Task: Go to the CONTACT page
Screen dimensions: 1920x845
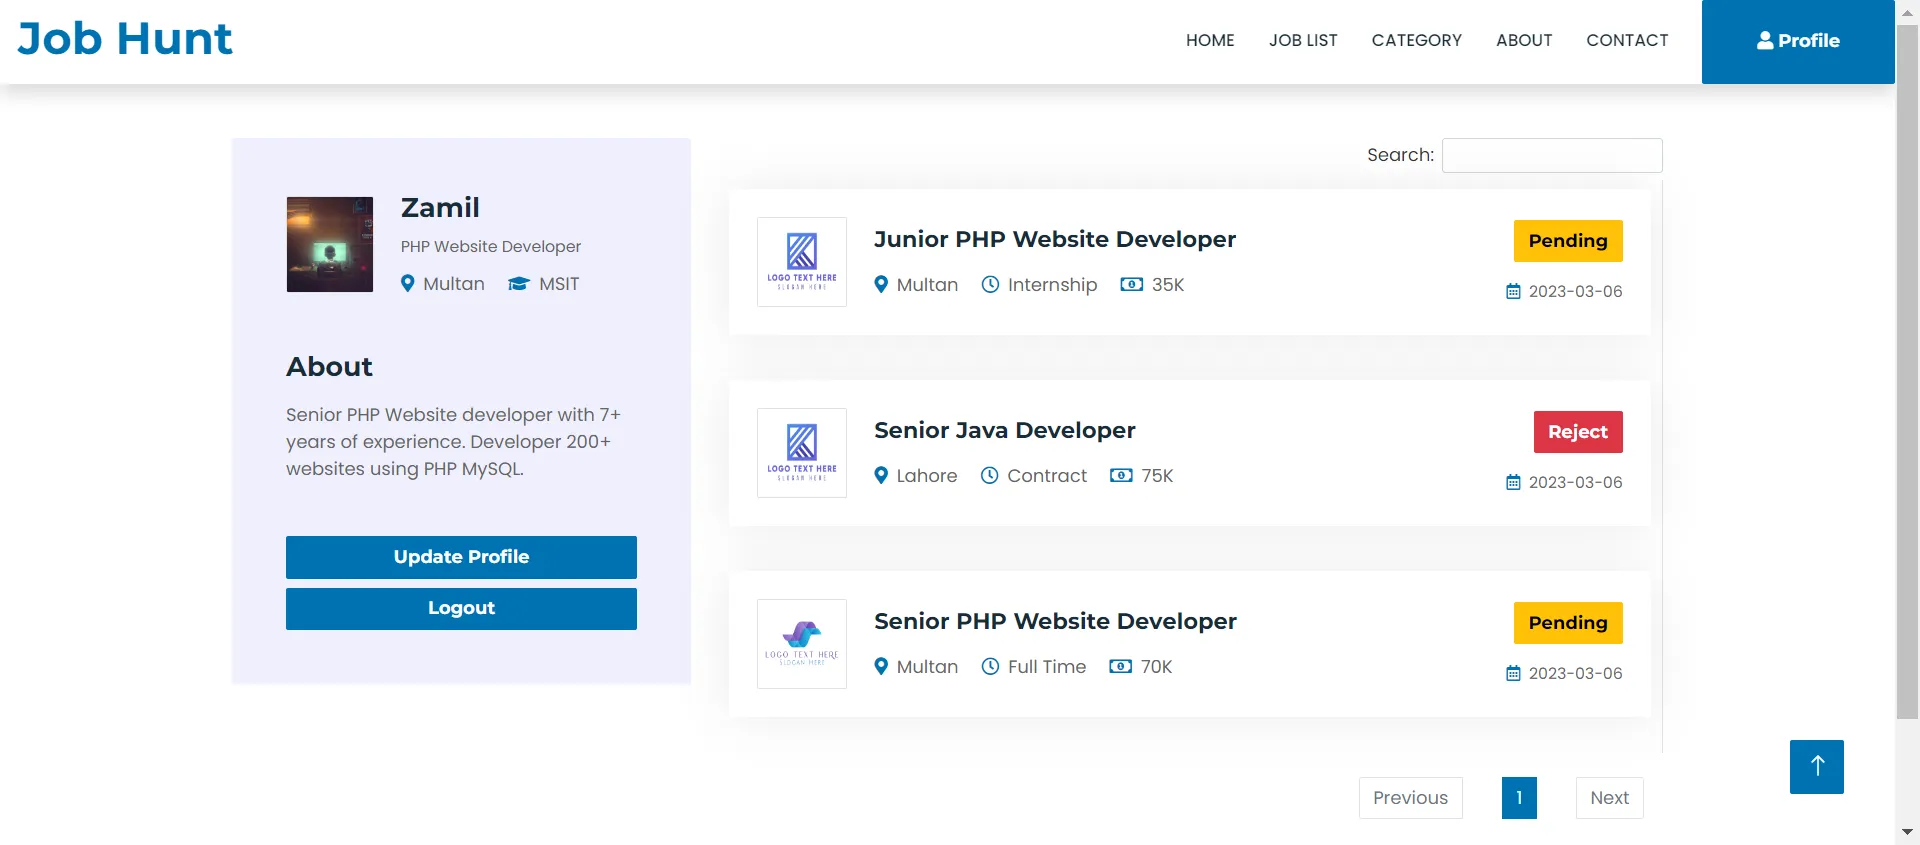Action: coord(1626,41)
